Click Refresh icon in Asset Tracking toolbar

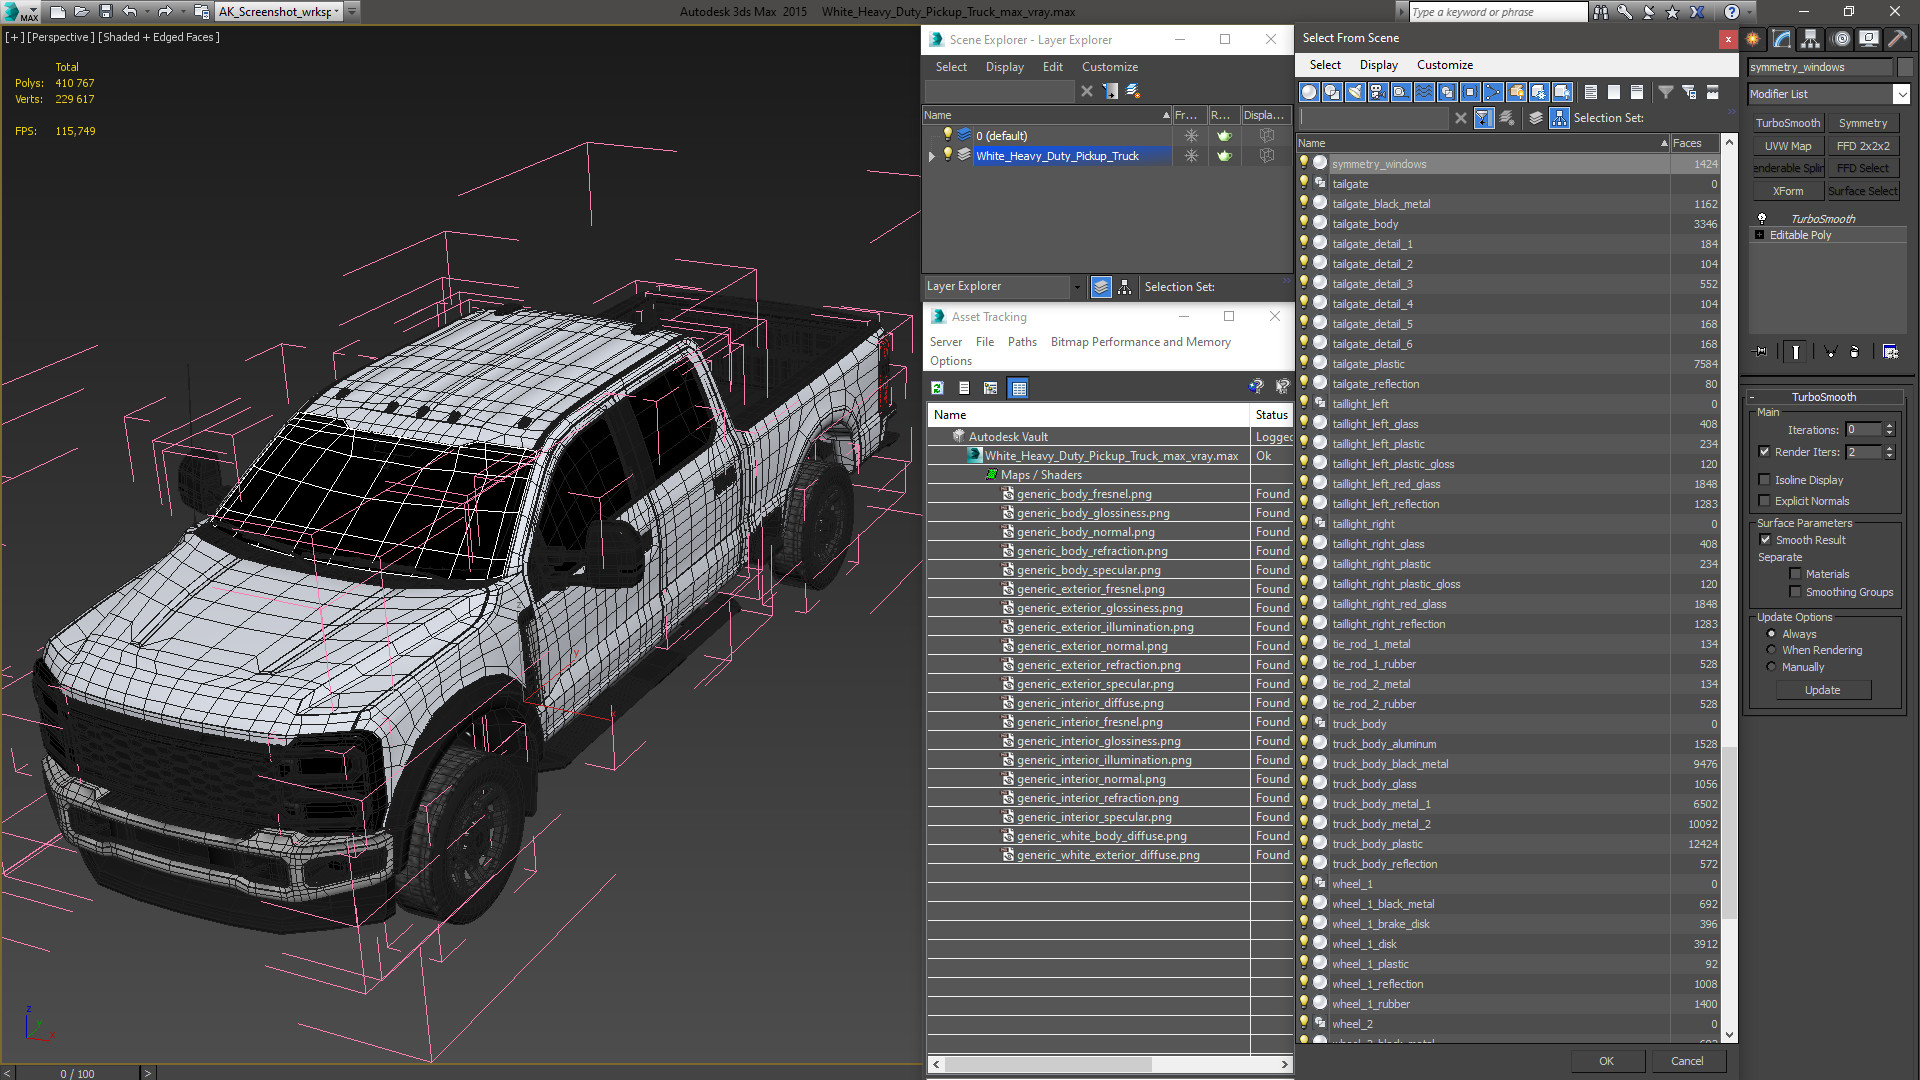(x=937, y=388)
